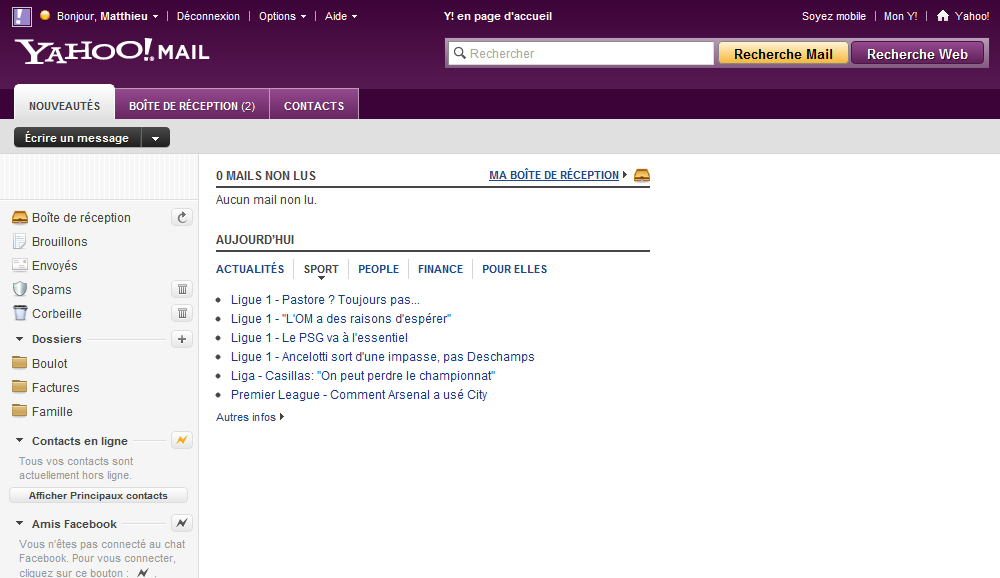Open the Ma boîte de réception link

coord(554,175)
